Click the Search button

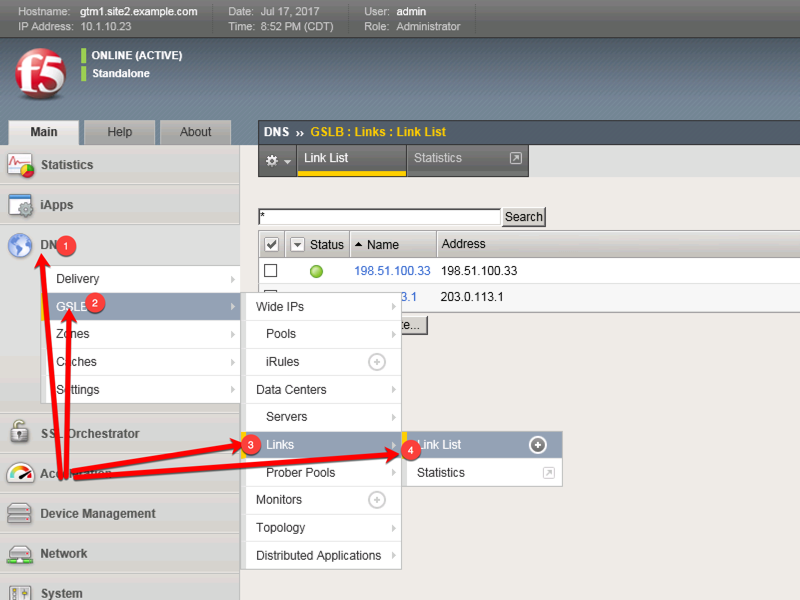[x=523, y=217]
